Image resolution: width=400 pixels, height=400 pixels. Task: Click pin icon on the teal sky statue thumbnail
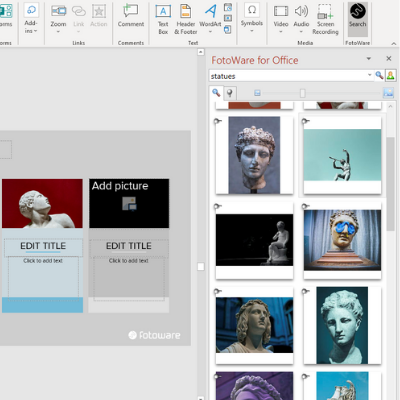pos(306,121)
